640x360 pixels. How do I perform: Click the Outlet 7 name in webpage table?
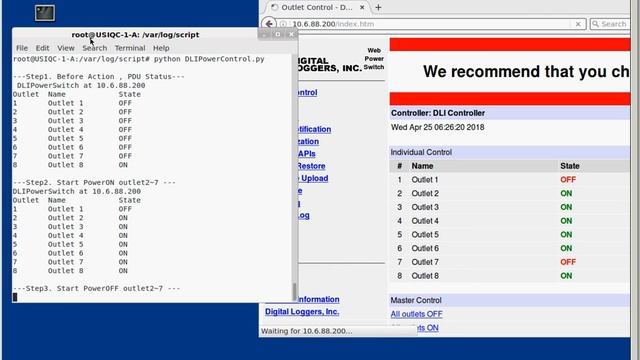click(425, 262)
